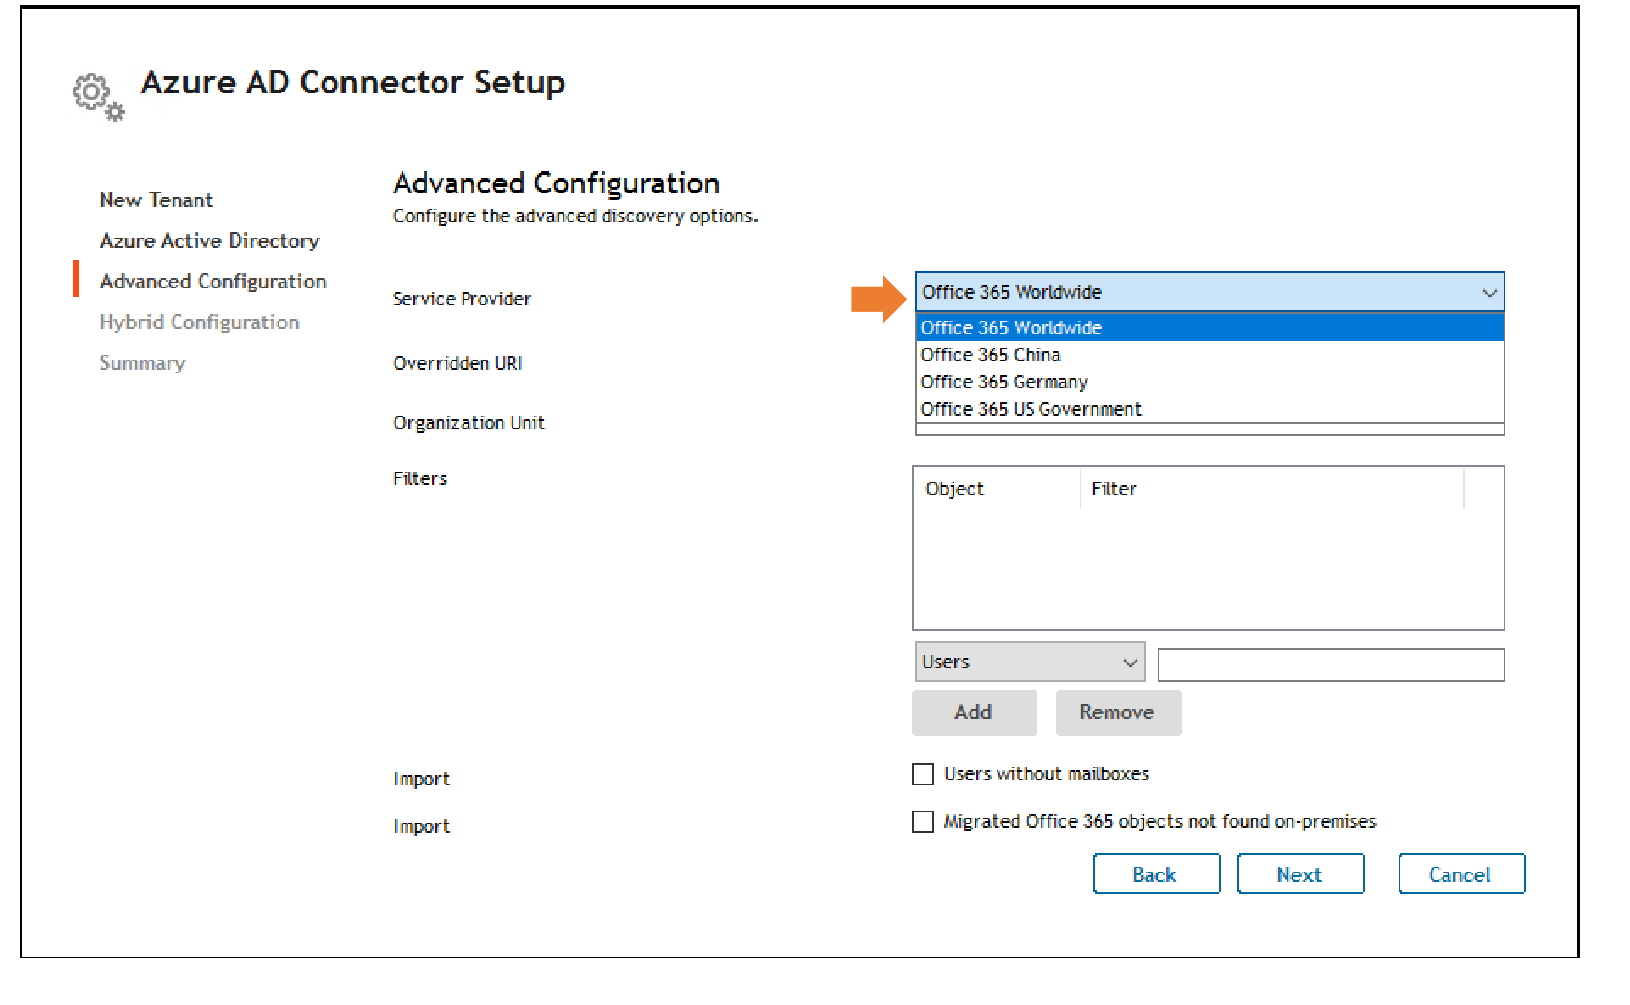Viewport: 1630px width, 1005px height.
Task: Choose the Office 365 China option
Action: coord(1210,355)
